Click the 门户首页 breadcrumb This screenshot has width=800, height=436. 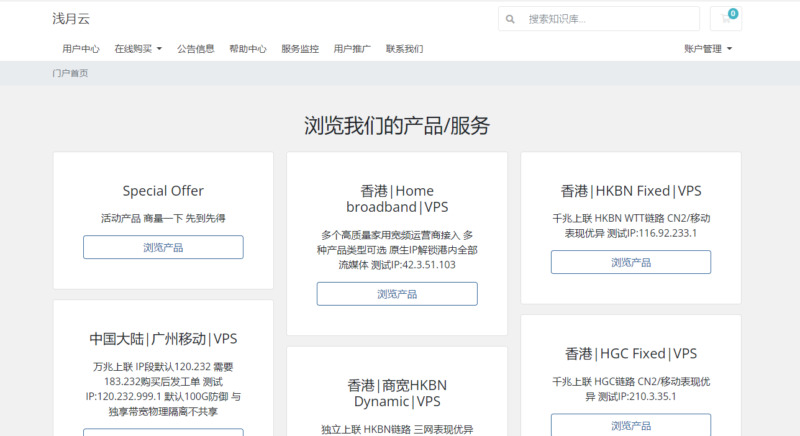coord(70,73)
